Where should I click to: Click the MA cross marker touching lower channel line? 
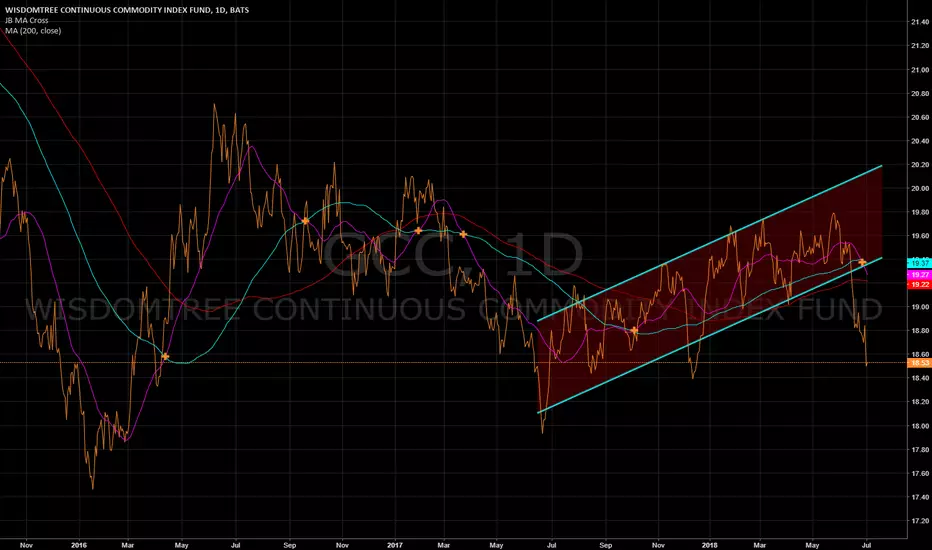tap(862, 262)
